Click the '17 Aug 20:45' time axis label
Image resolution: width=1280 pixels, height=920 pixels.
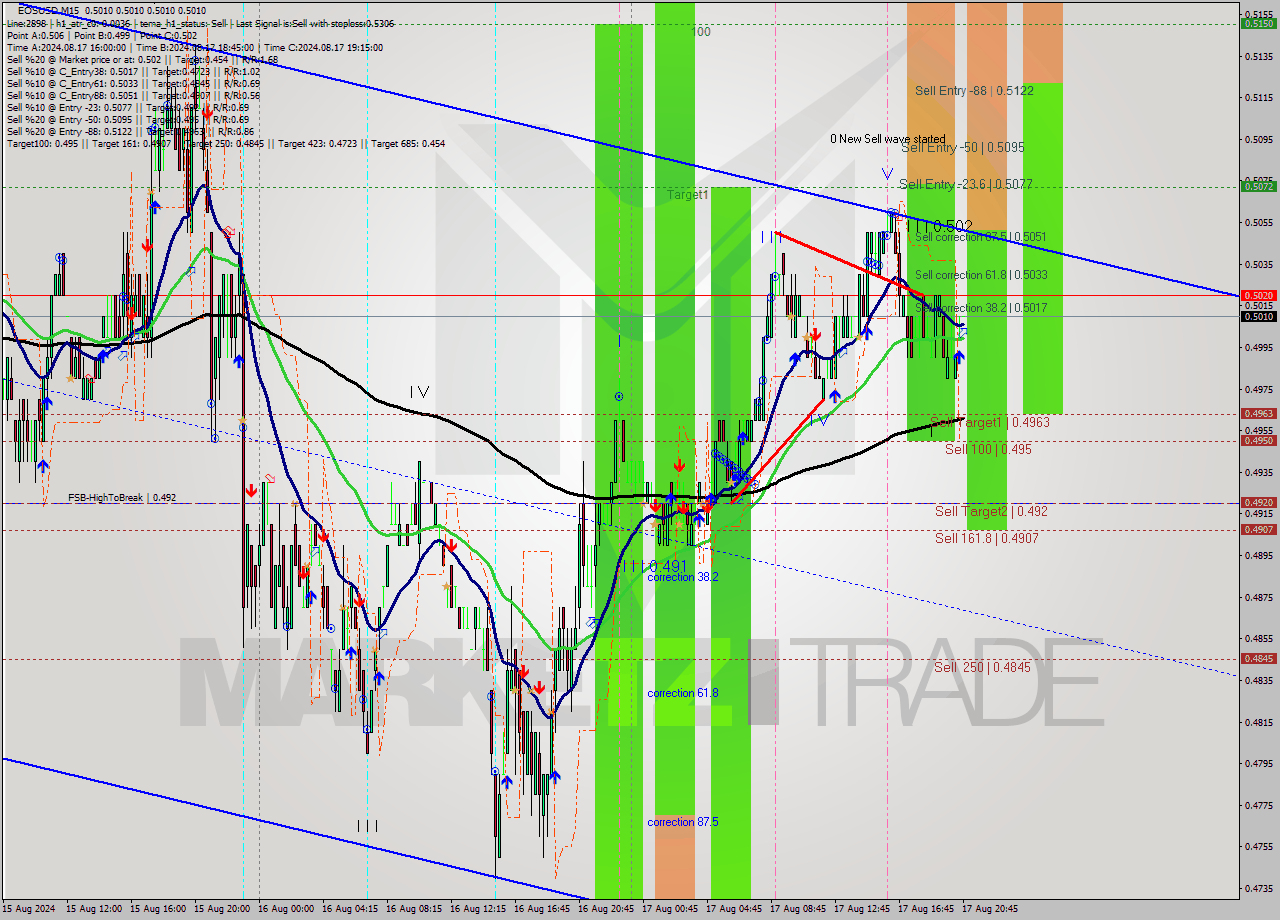[x=990, y=909]
